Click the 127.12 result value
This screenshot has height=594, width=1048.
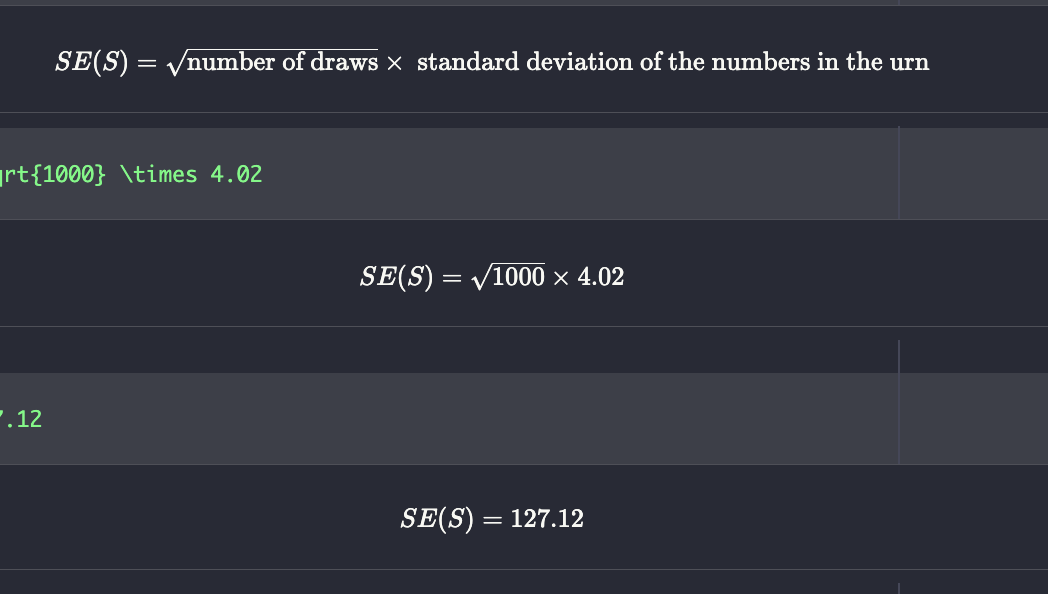coord(547,519)
